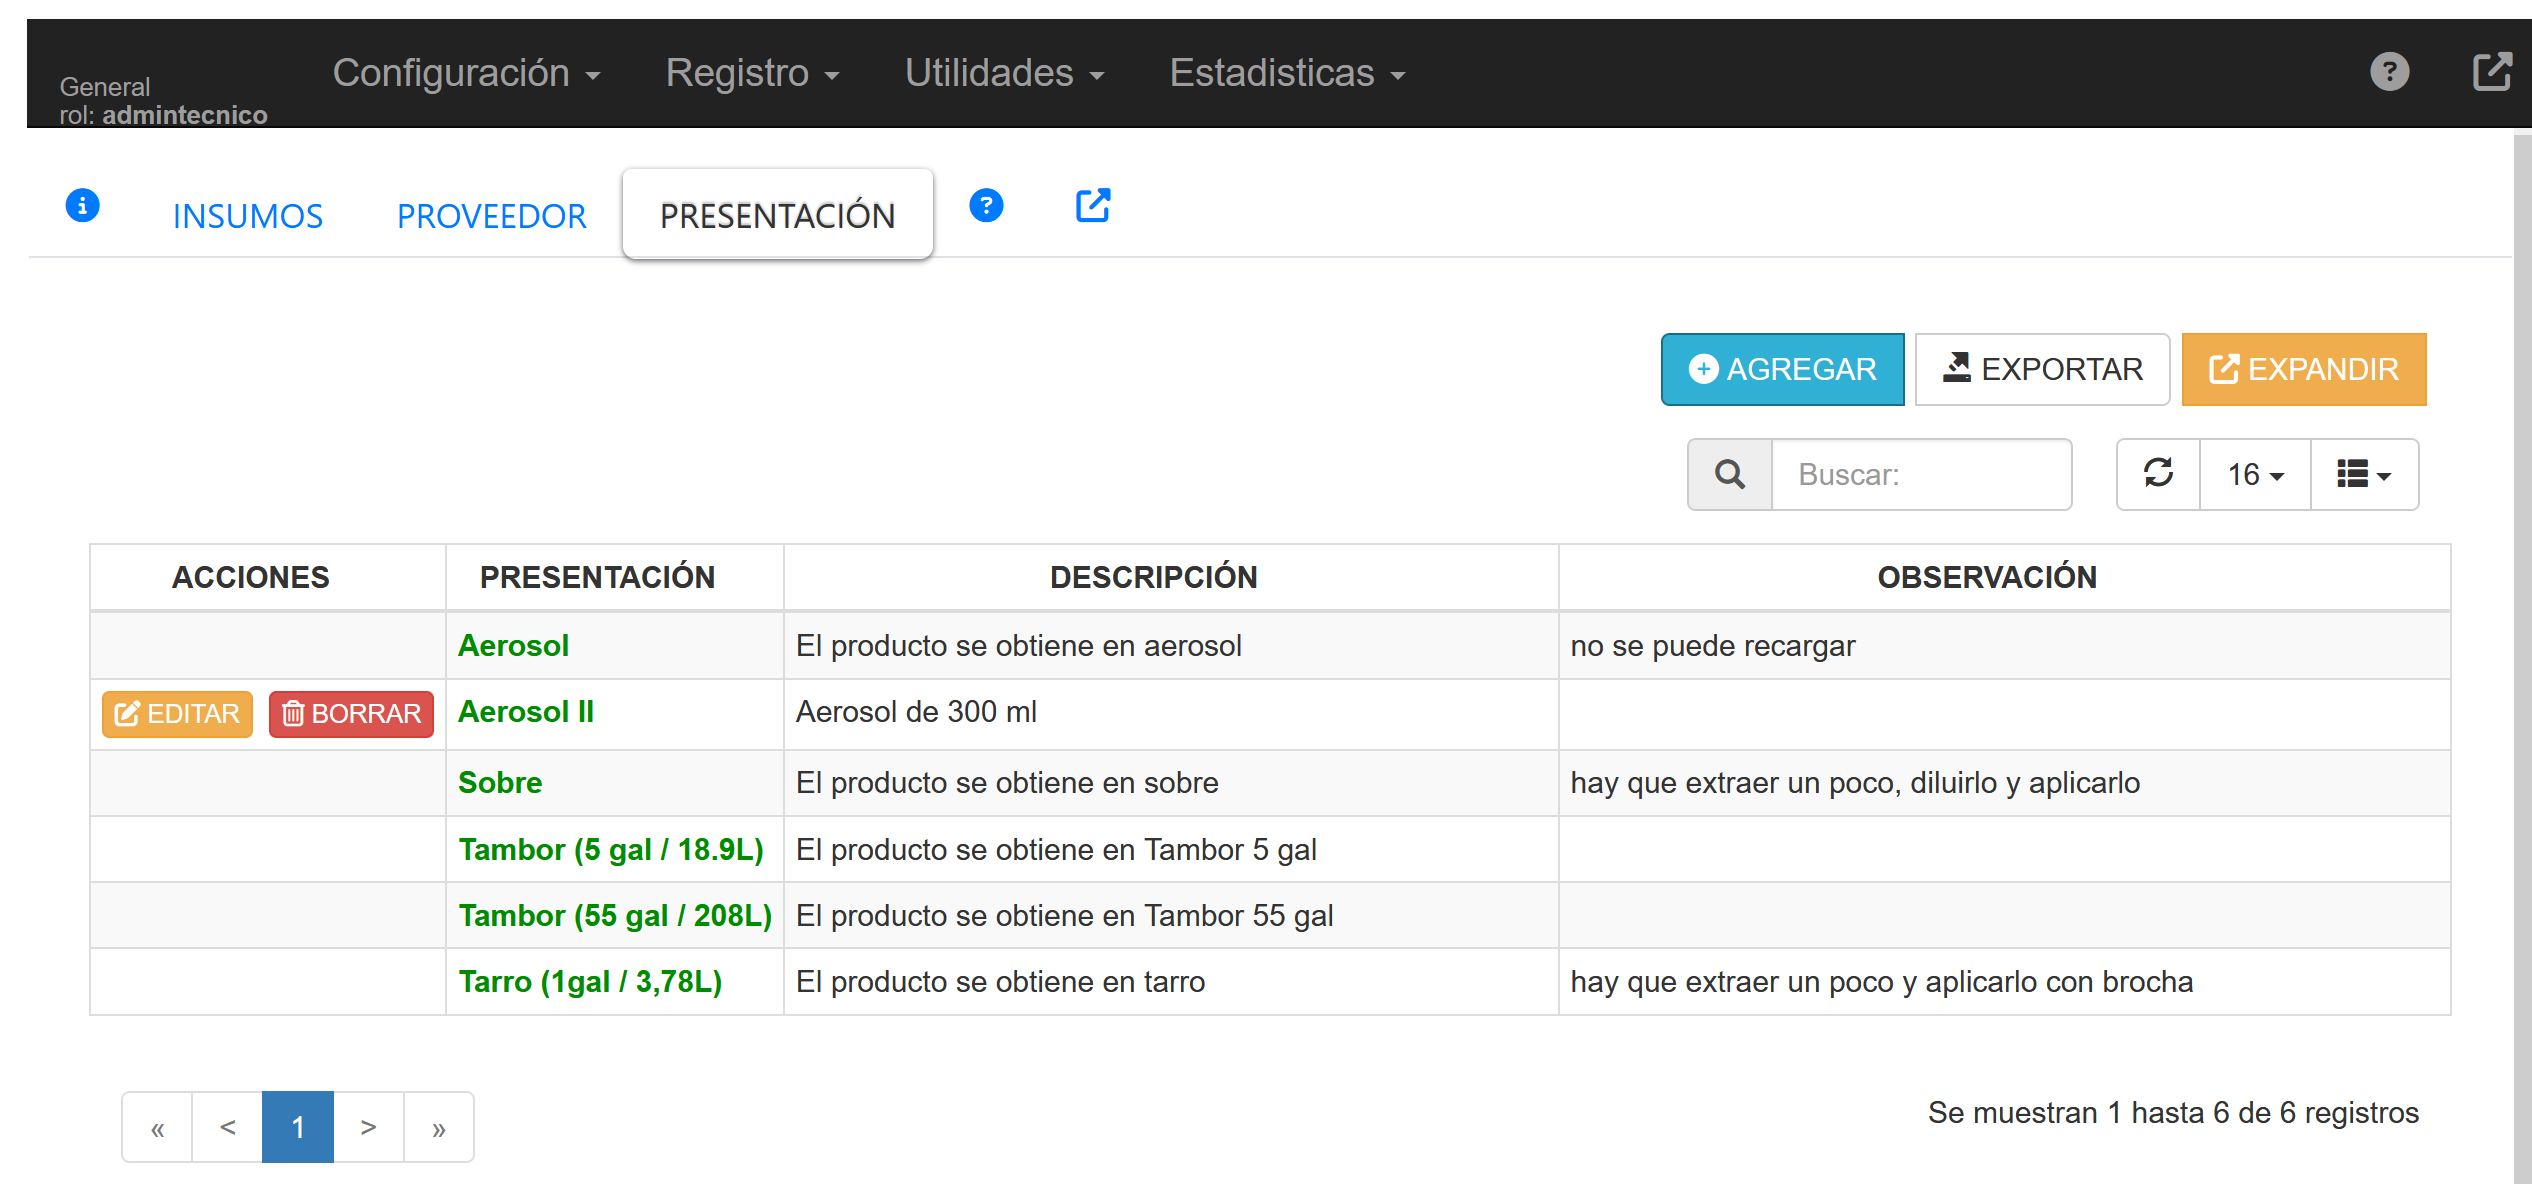The image size is (2532, 1184).
Task: Click the blue info circle icon
Action: pos(82,206)
